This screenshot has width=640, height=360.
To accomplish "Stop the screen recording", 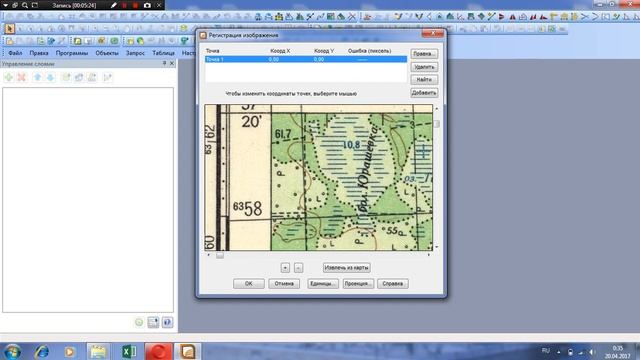I will pyautogui.click(x=135, y=5).
